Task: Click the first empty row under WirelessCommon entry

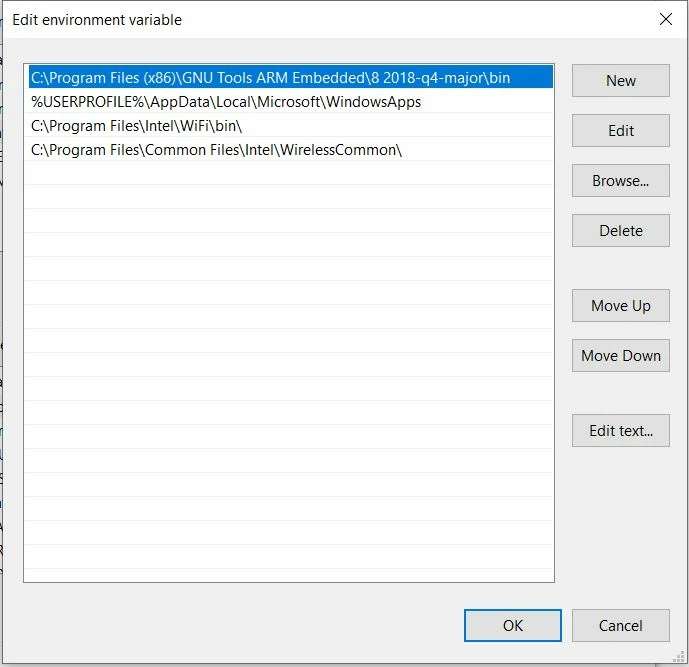Action: [289, 173]
